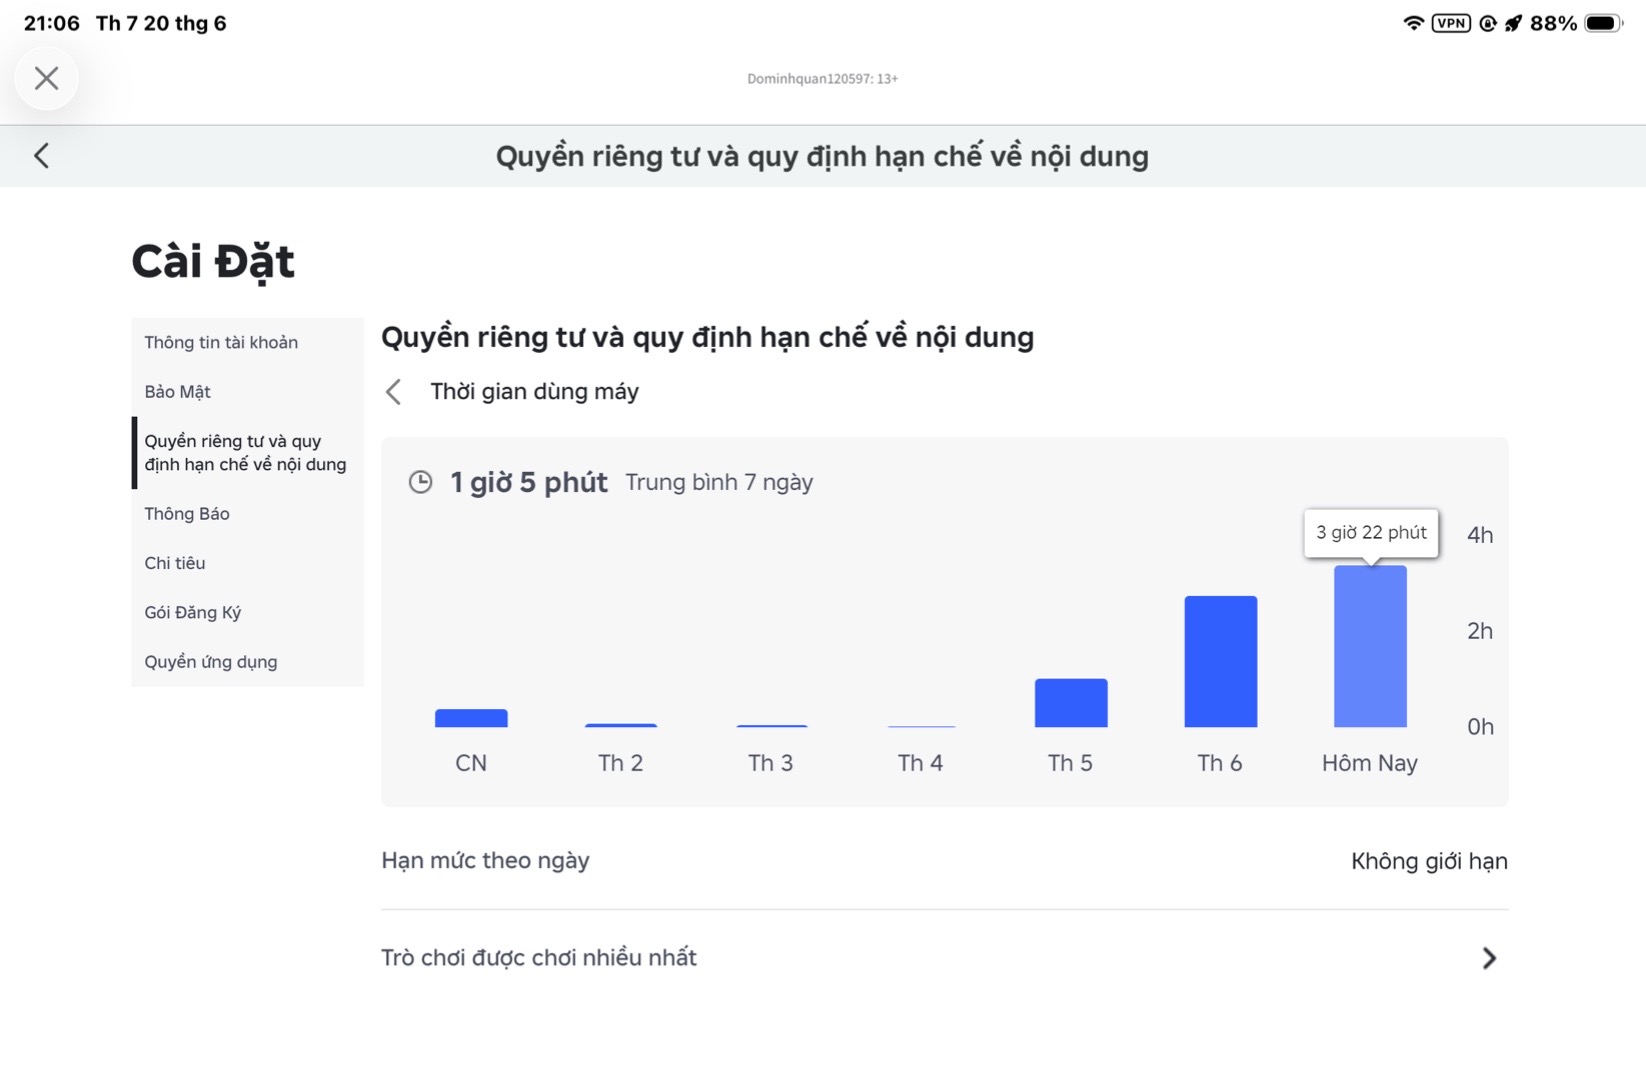Select the Th 2 usage bar

(x=621, y=725)
